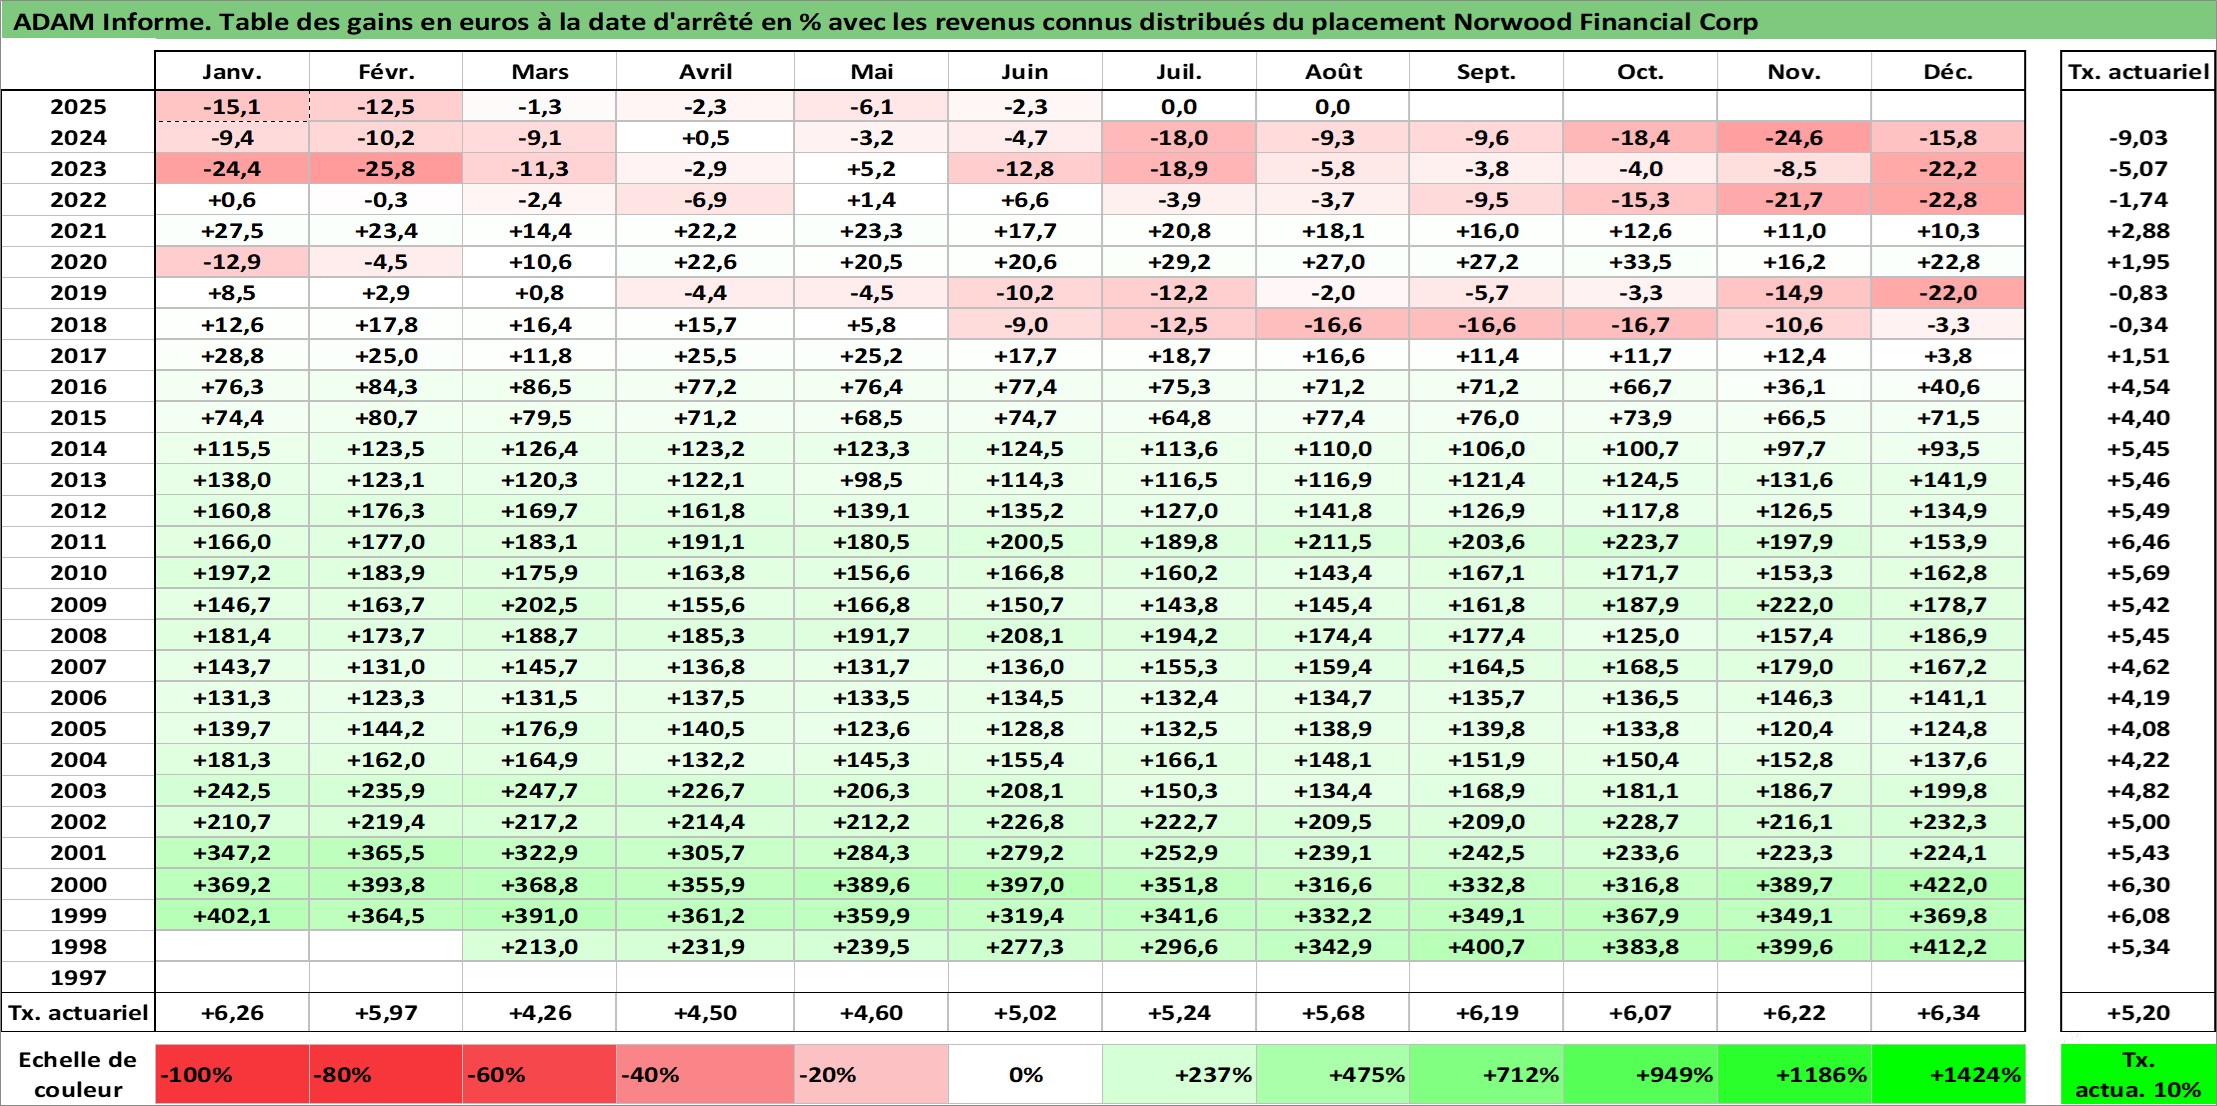Click the +5,00 actuarial rate for 2002
Screen dimensions: 2217x1106
[x=2138, y=822]
